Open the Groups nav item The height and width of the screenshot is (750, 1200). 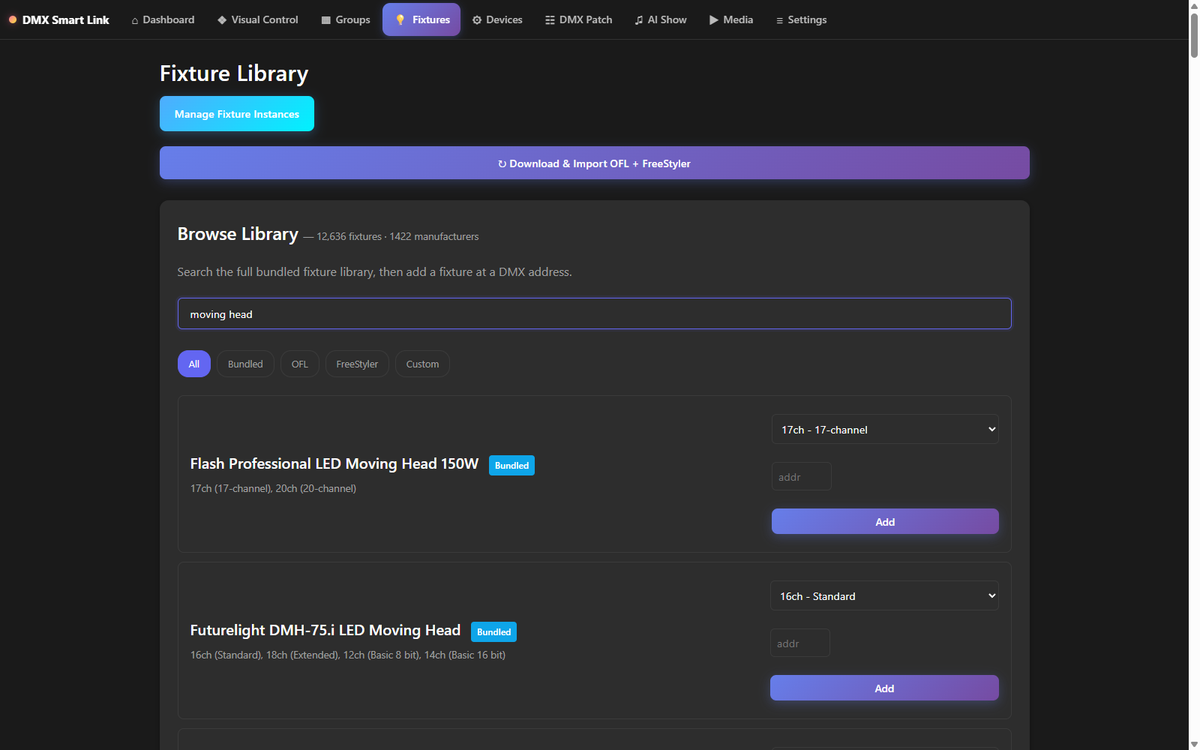click(346, 19)
